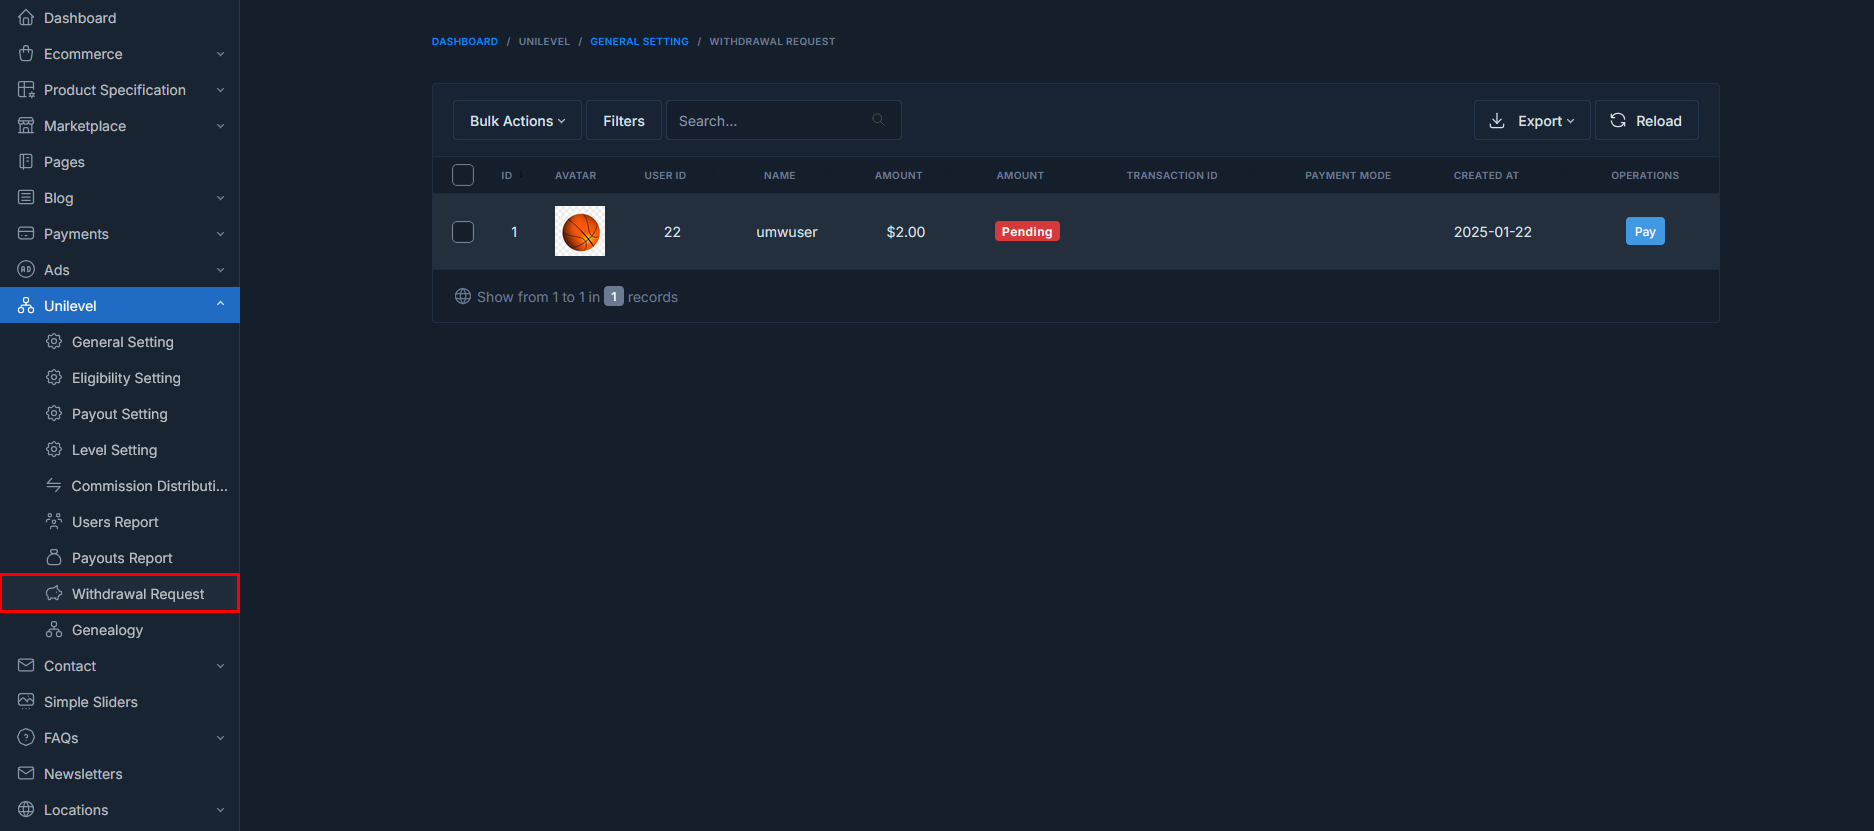Click the basketball avatar thumbnail
This screenshot has width=1874, height=831.
(580, 232)
